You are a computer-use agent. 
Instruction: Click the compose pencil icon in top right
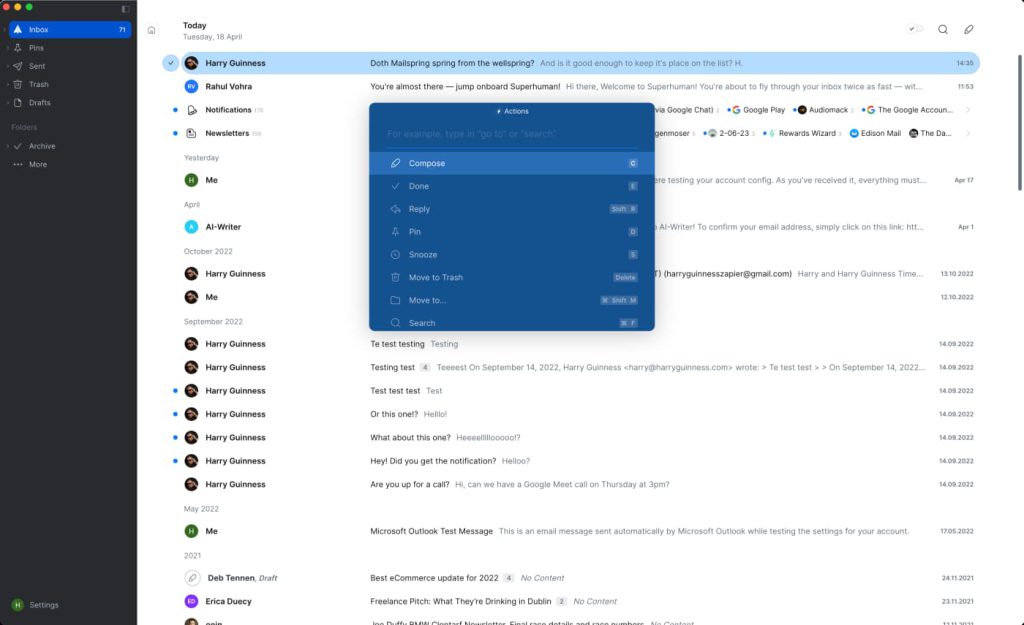pyautogui.click(x=968, y=29)
